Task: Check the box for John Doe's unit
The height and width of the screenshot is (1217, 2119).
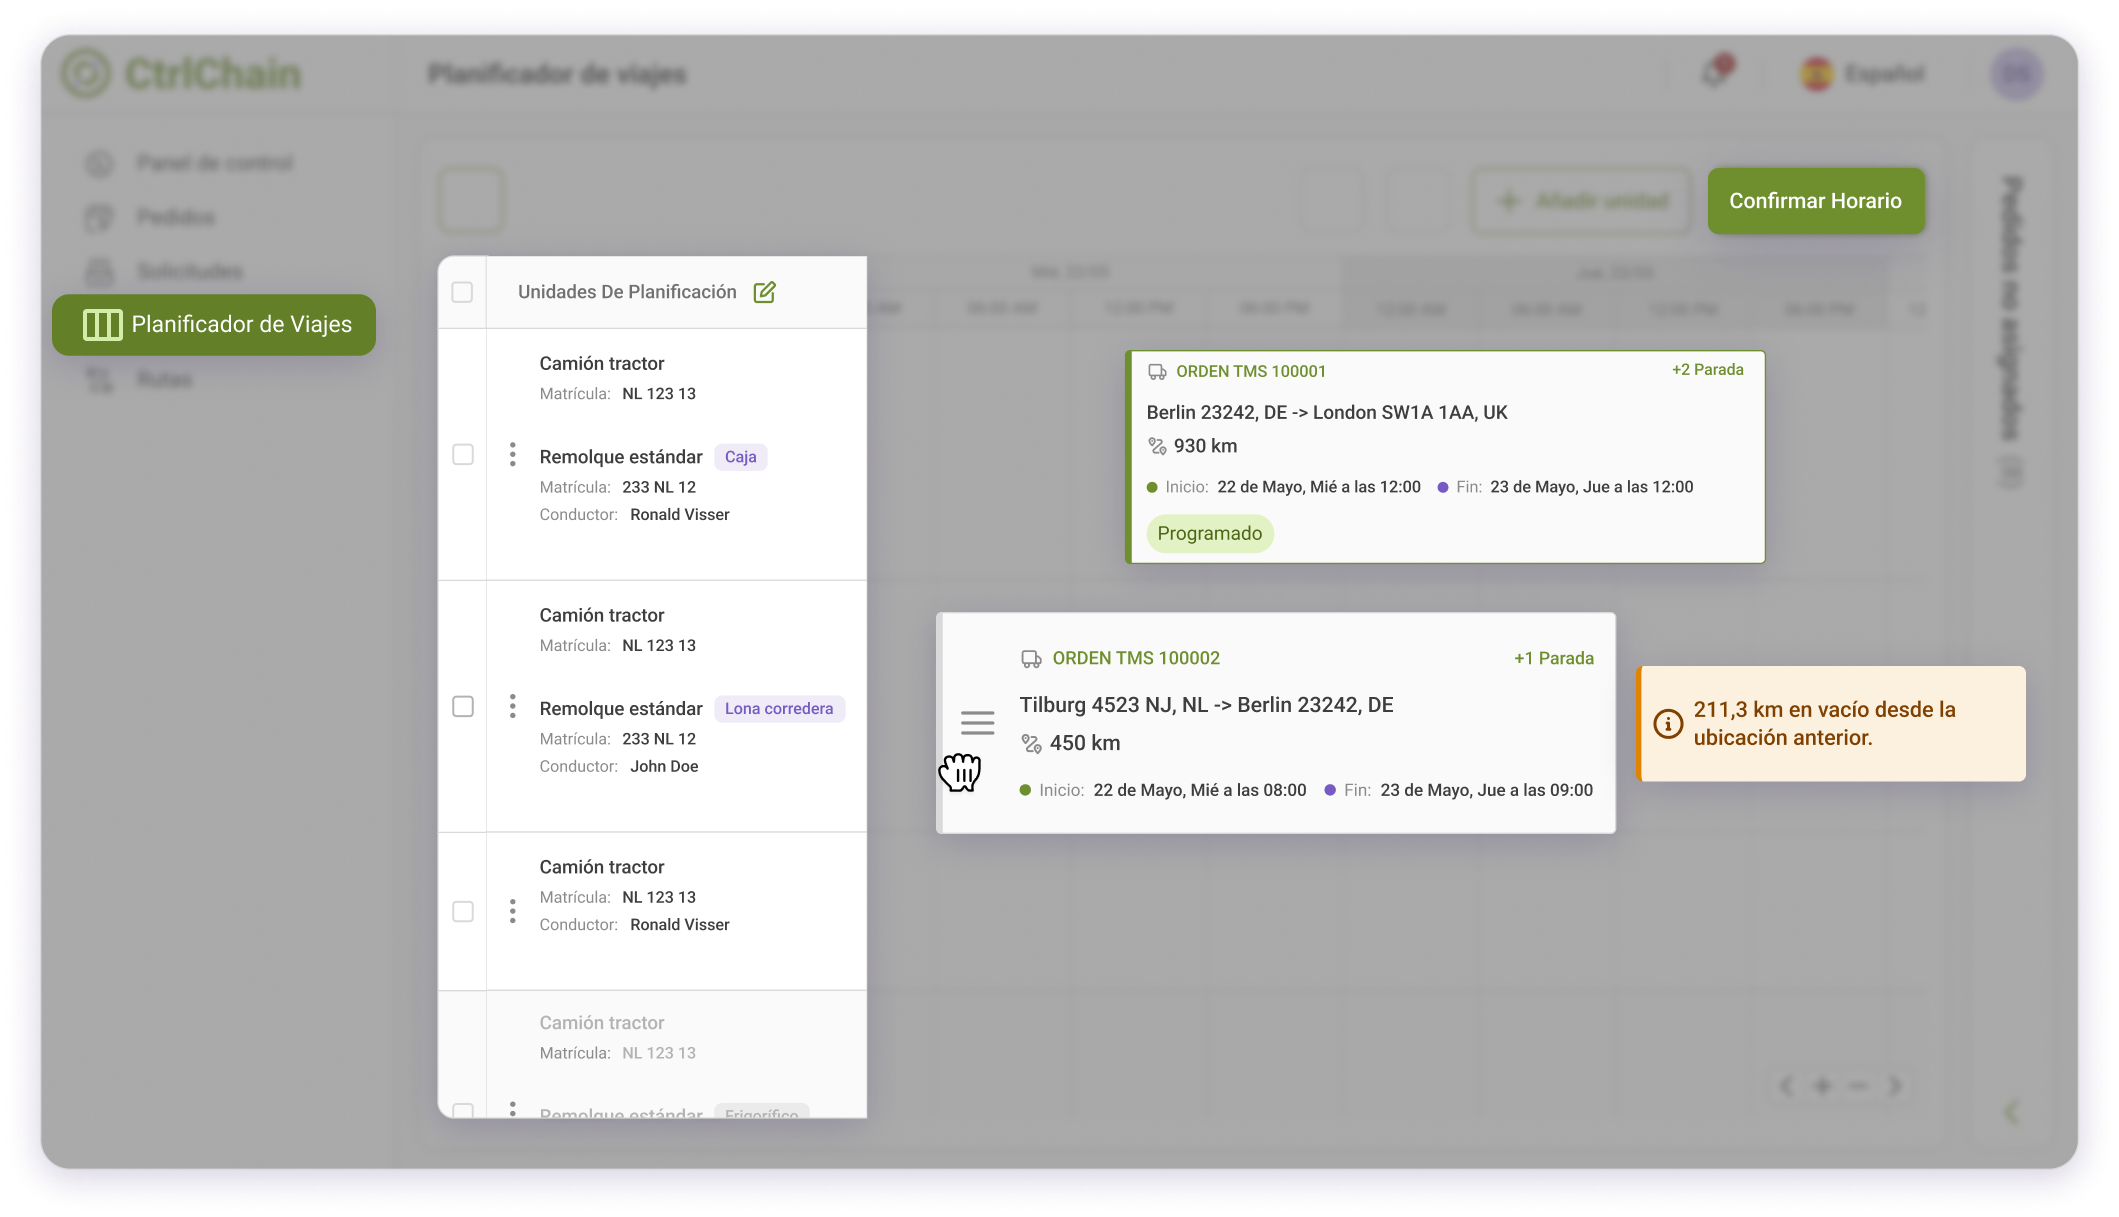Action: coord(463,707)
